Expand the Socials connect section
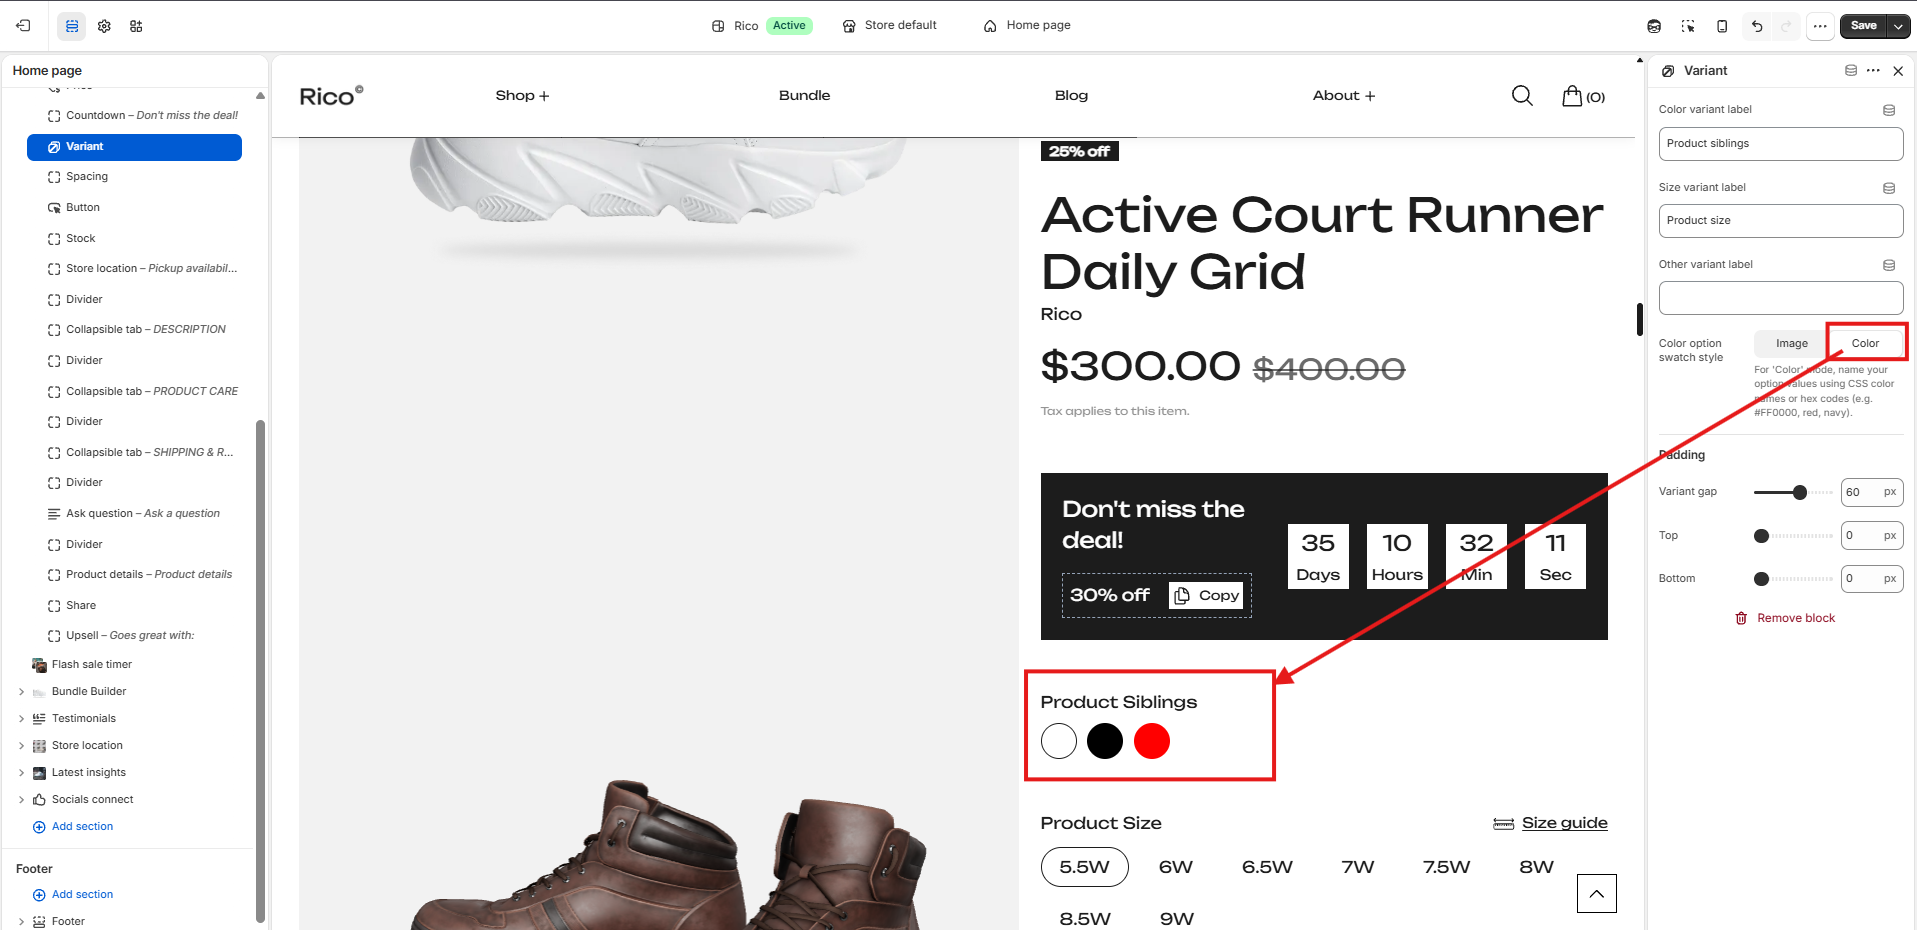Screen dimensions: 1917x930 (21, 800)
